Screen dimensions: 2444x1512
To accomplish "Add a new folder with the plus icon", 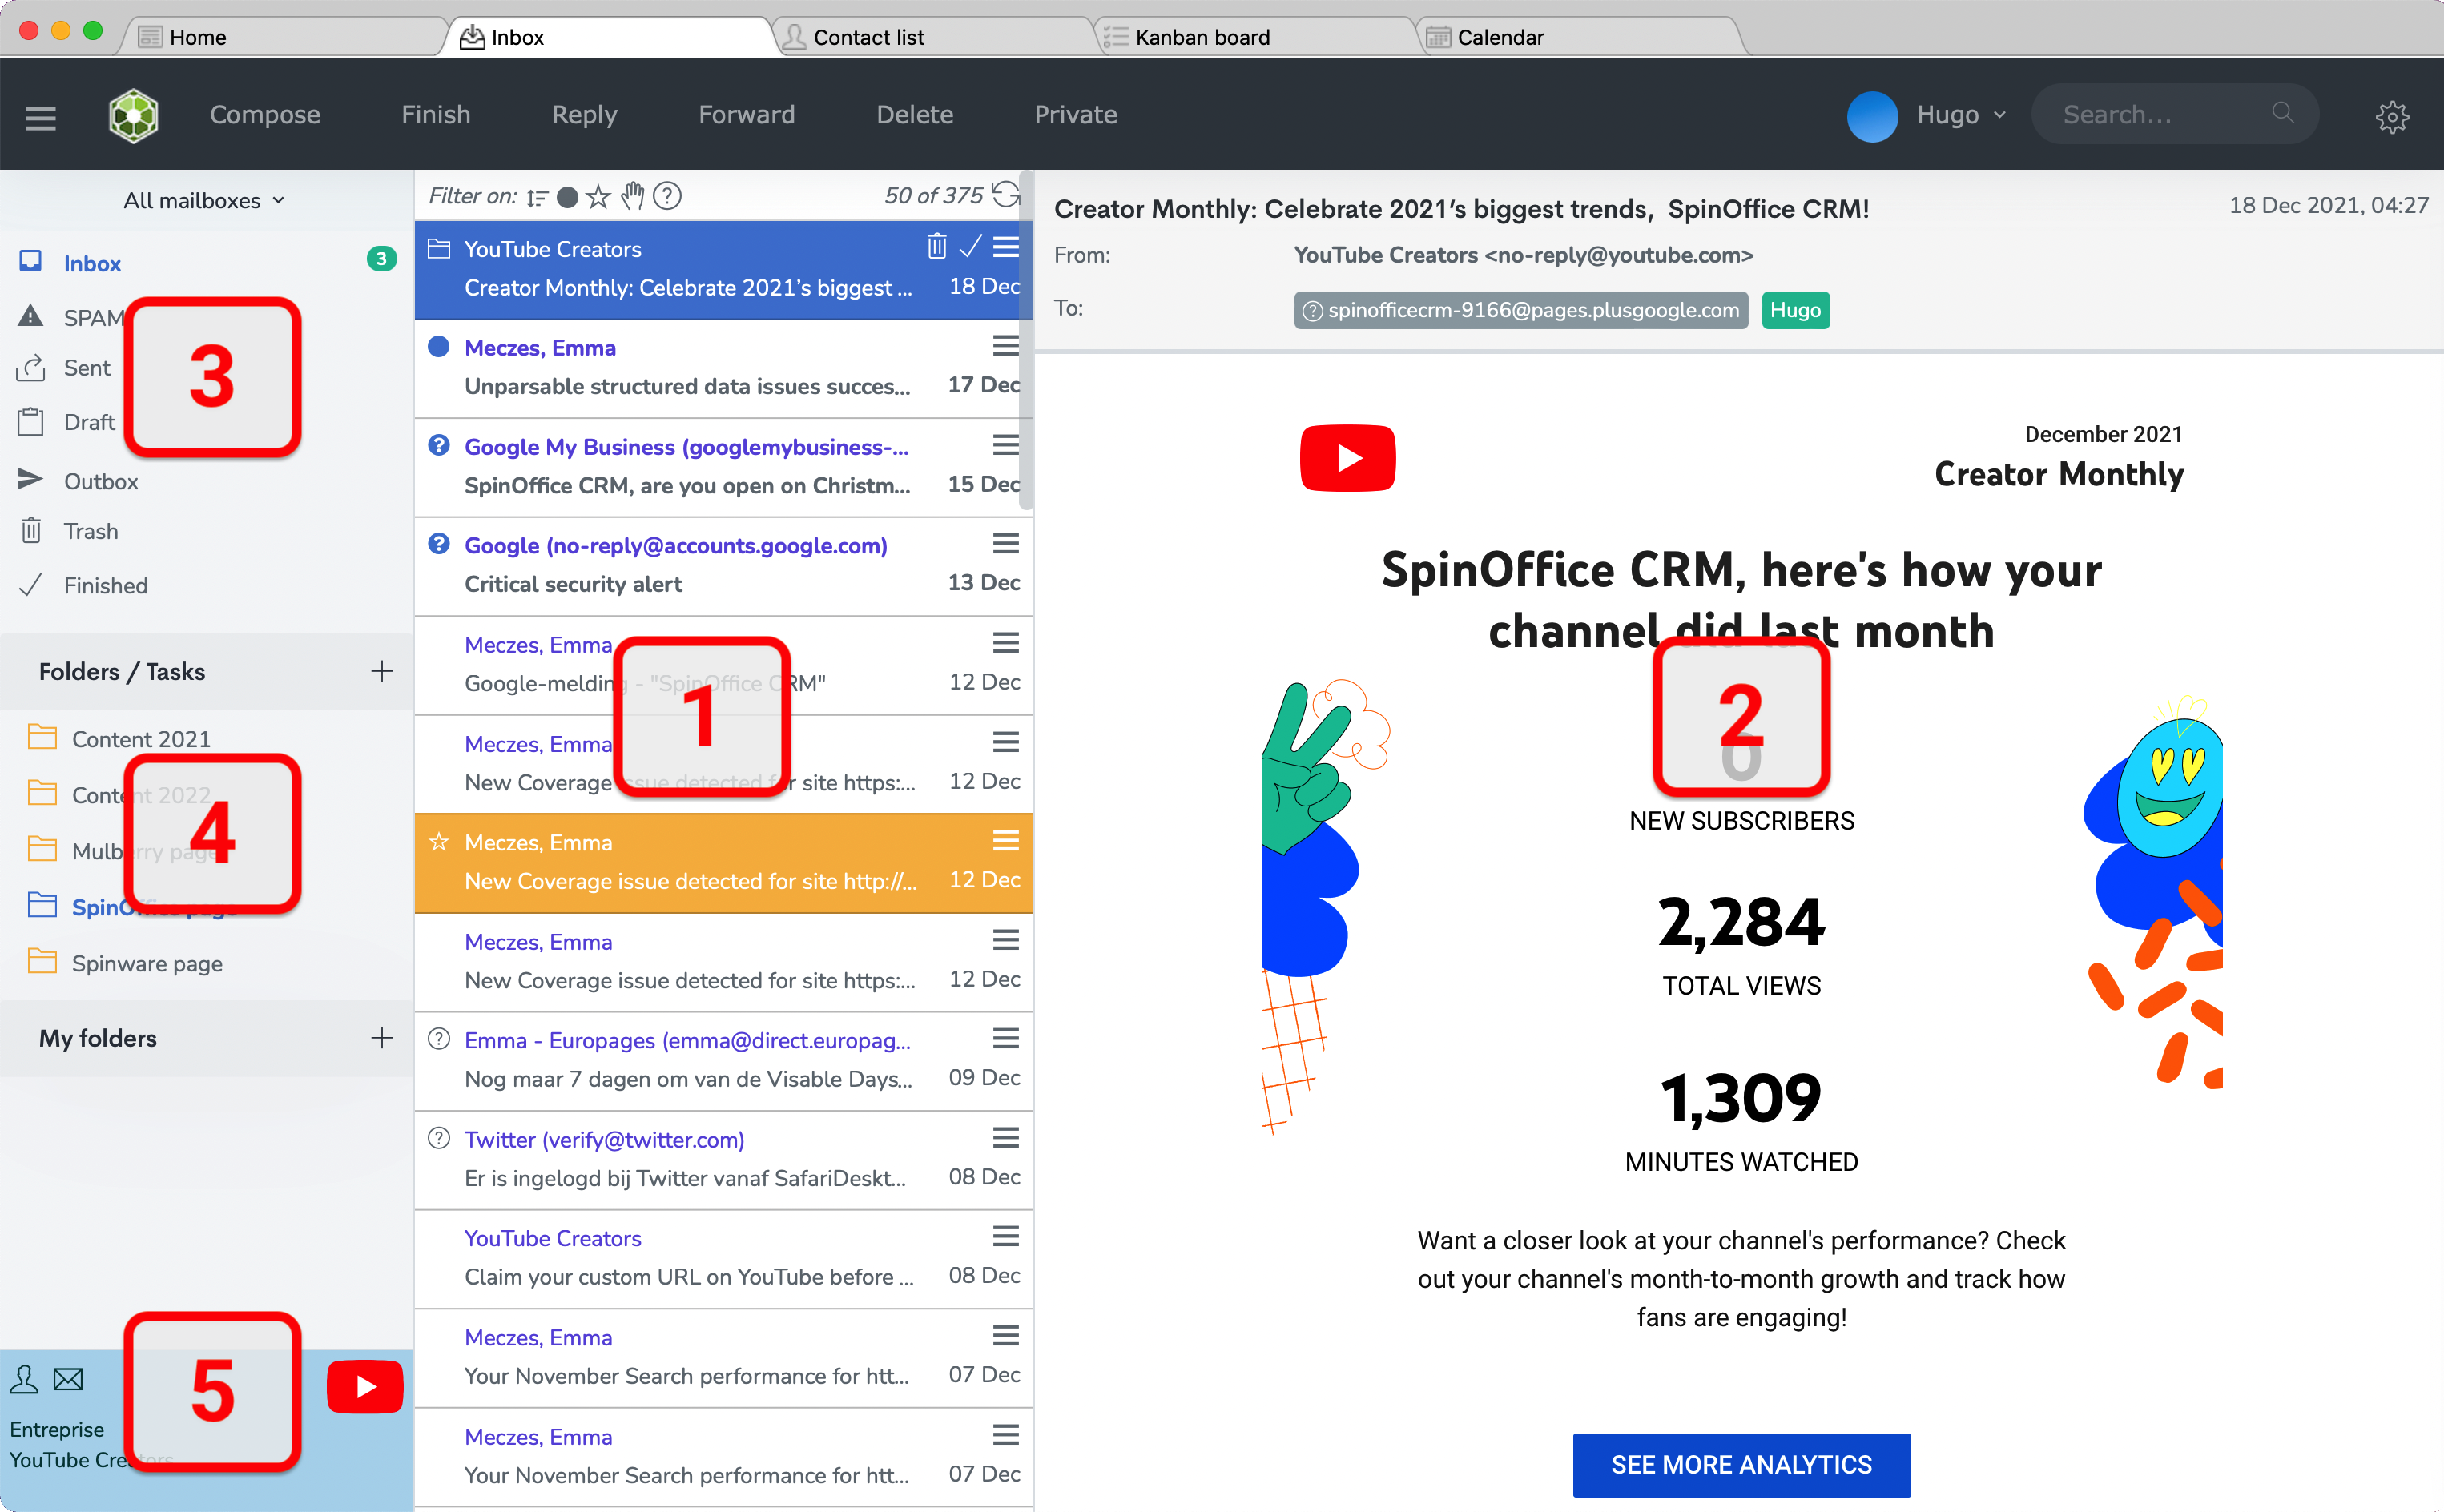I will (x=382, y=672).
